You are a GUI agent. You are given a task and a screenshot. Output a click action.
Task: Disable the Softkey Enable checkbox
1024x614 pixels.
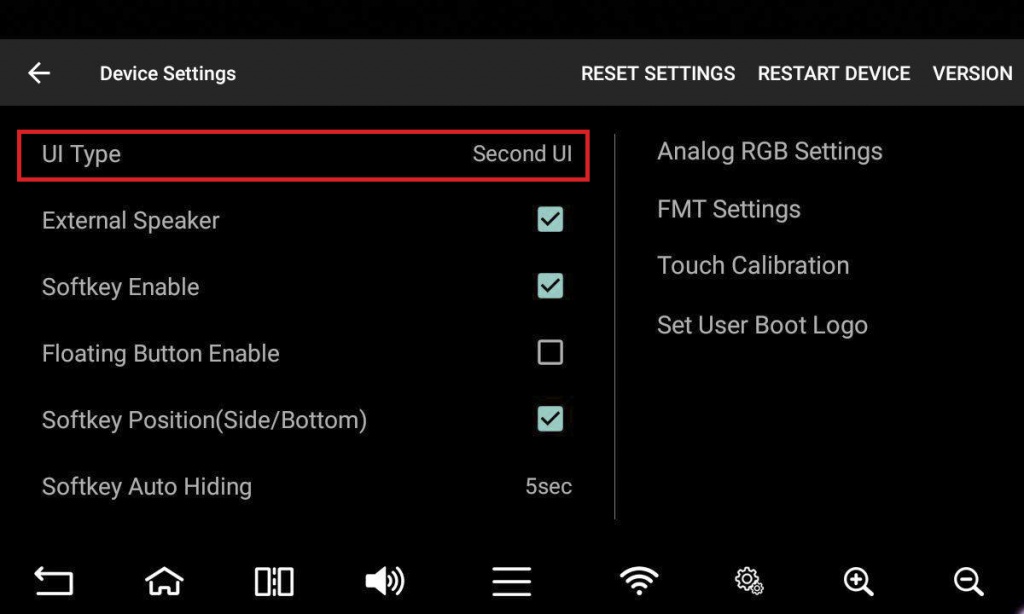(550, 287)
